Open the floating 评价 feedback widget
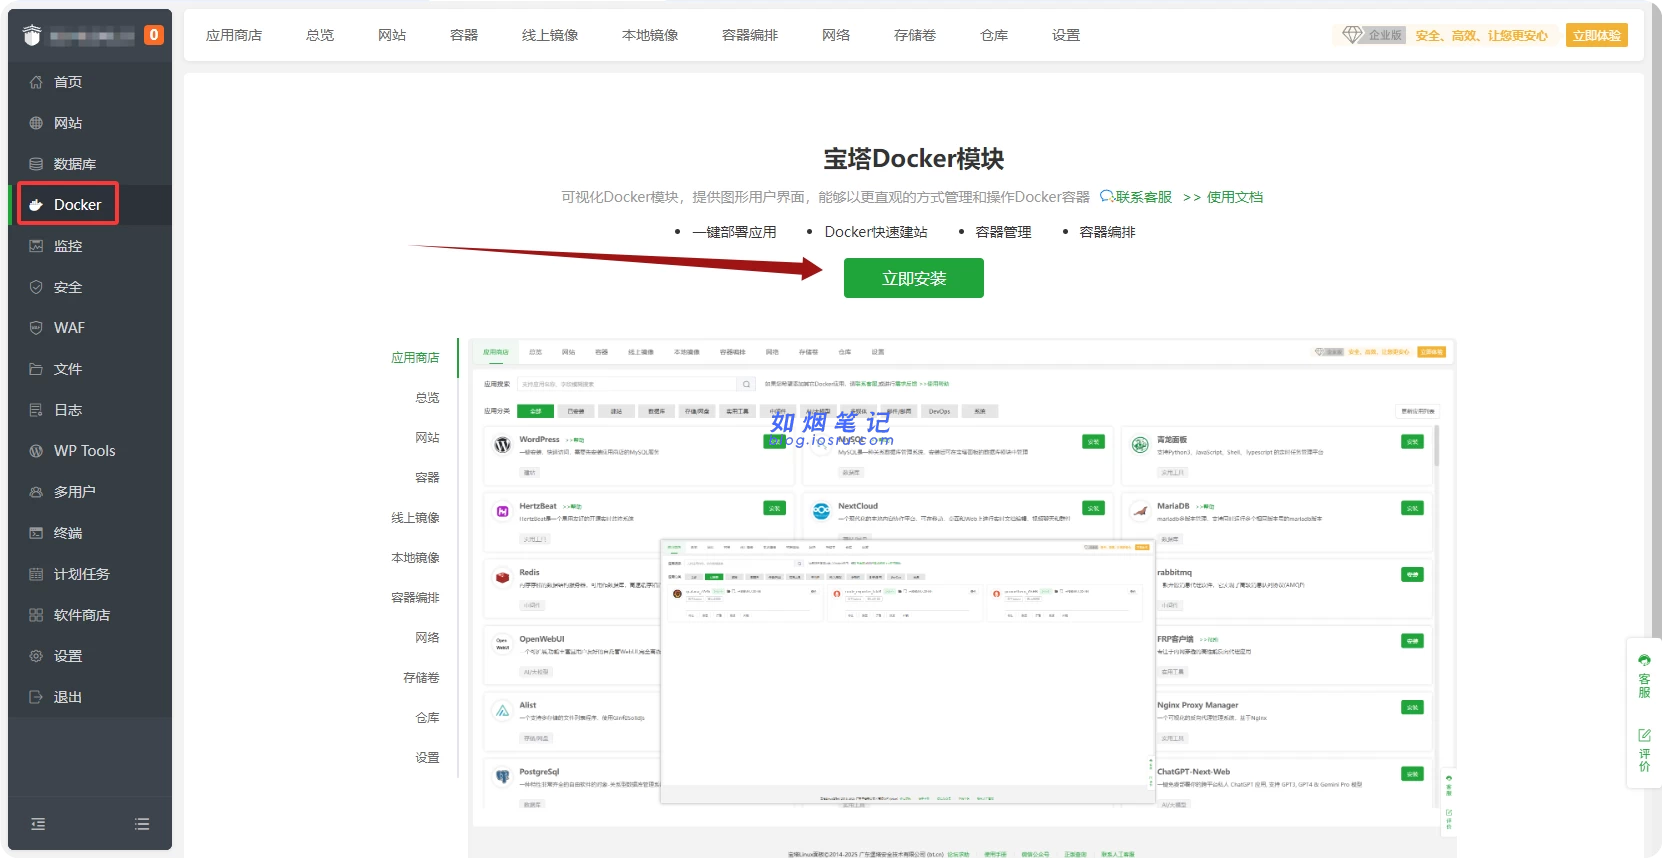1662x858 pixels. coord(1644,751)
